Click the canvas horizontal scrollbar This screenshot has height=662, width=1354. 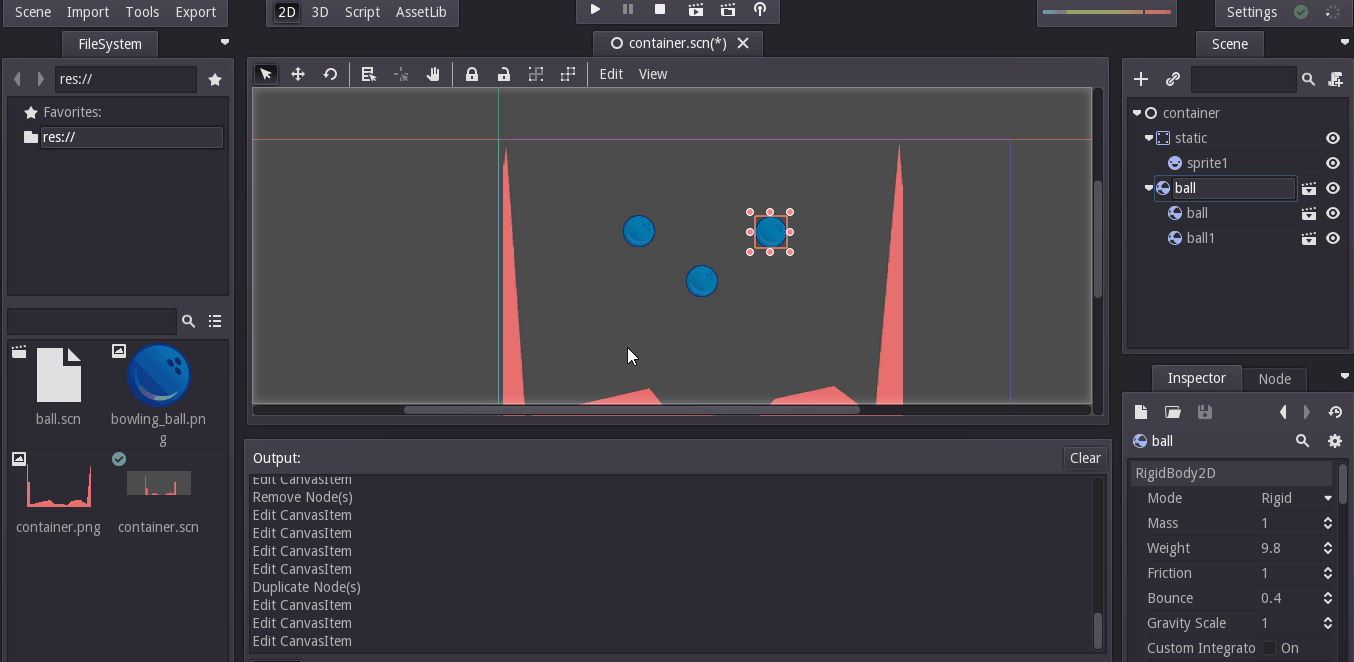click(x=631, y=410)
